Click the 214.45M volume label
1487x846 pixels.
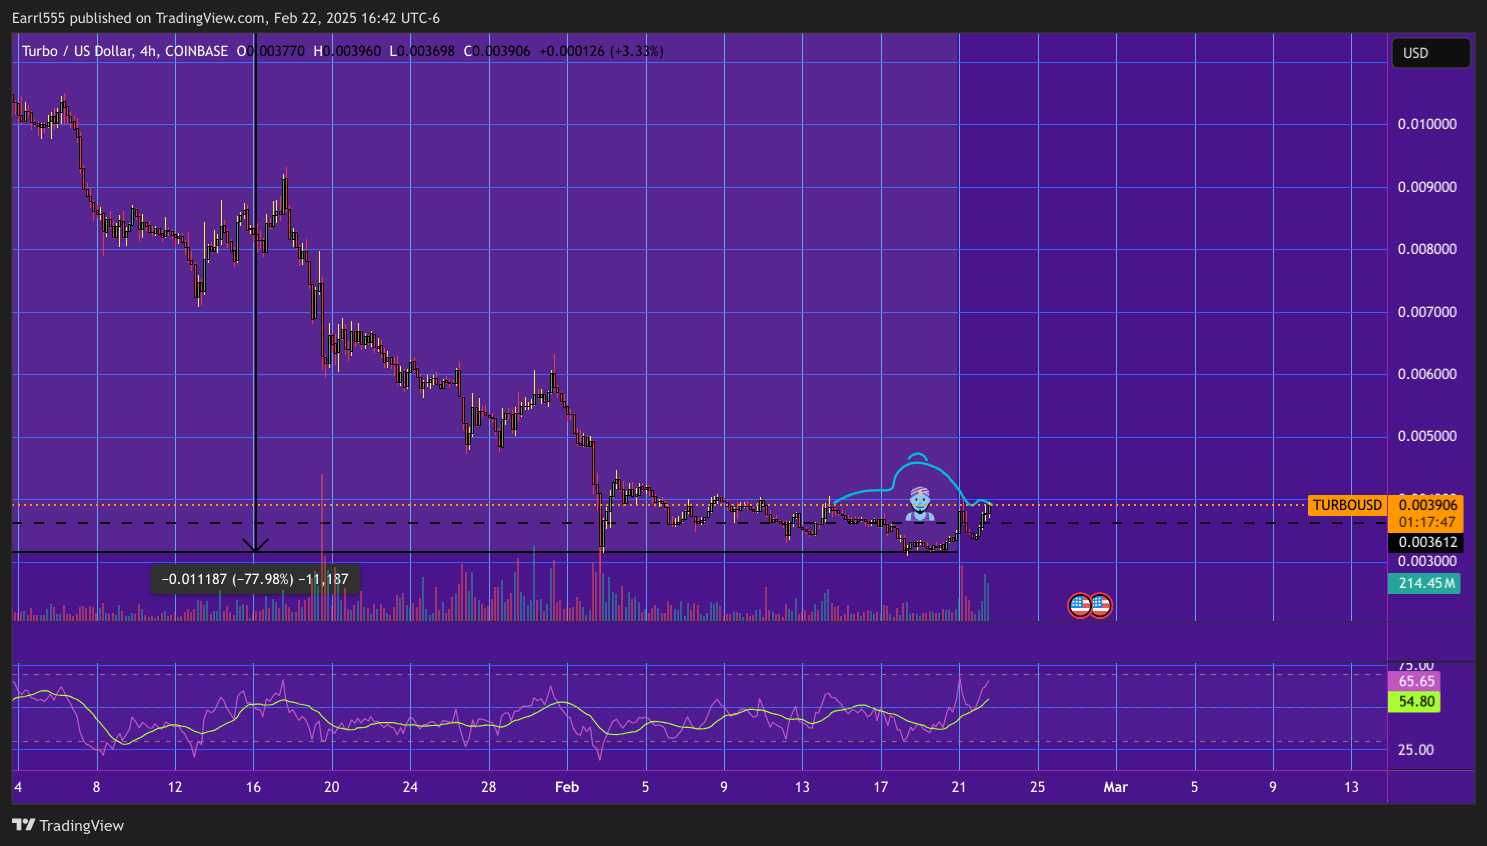1425,583
